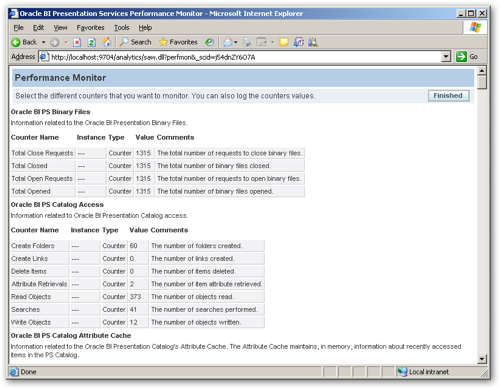The width and height of the screenshot is (500, 389).
Task: Click the Refresh icon in the toolbar
Action: [92, 42]
